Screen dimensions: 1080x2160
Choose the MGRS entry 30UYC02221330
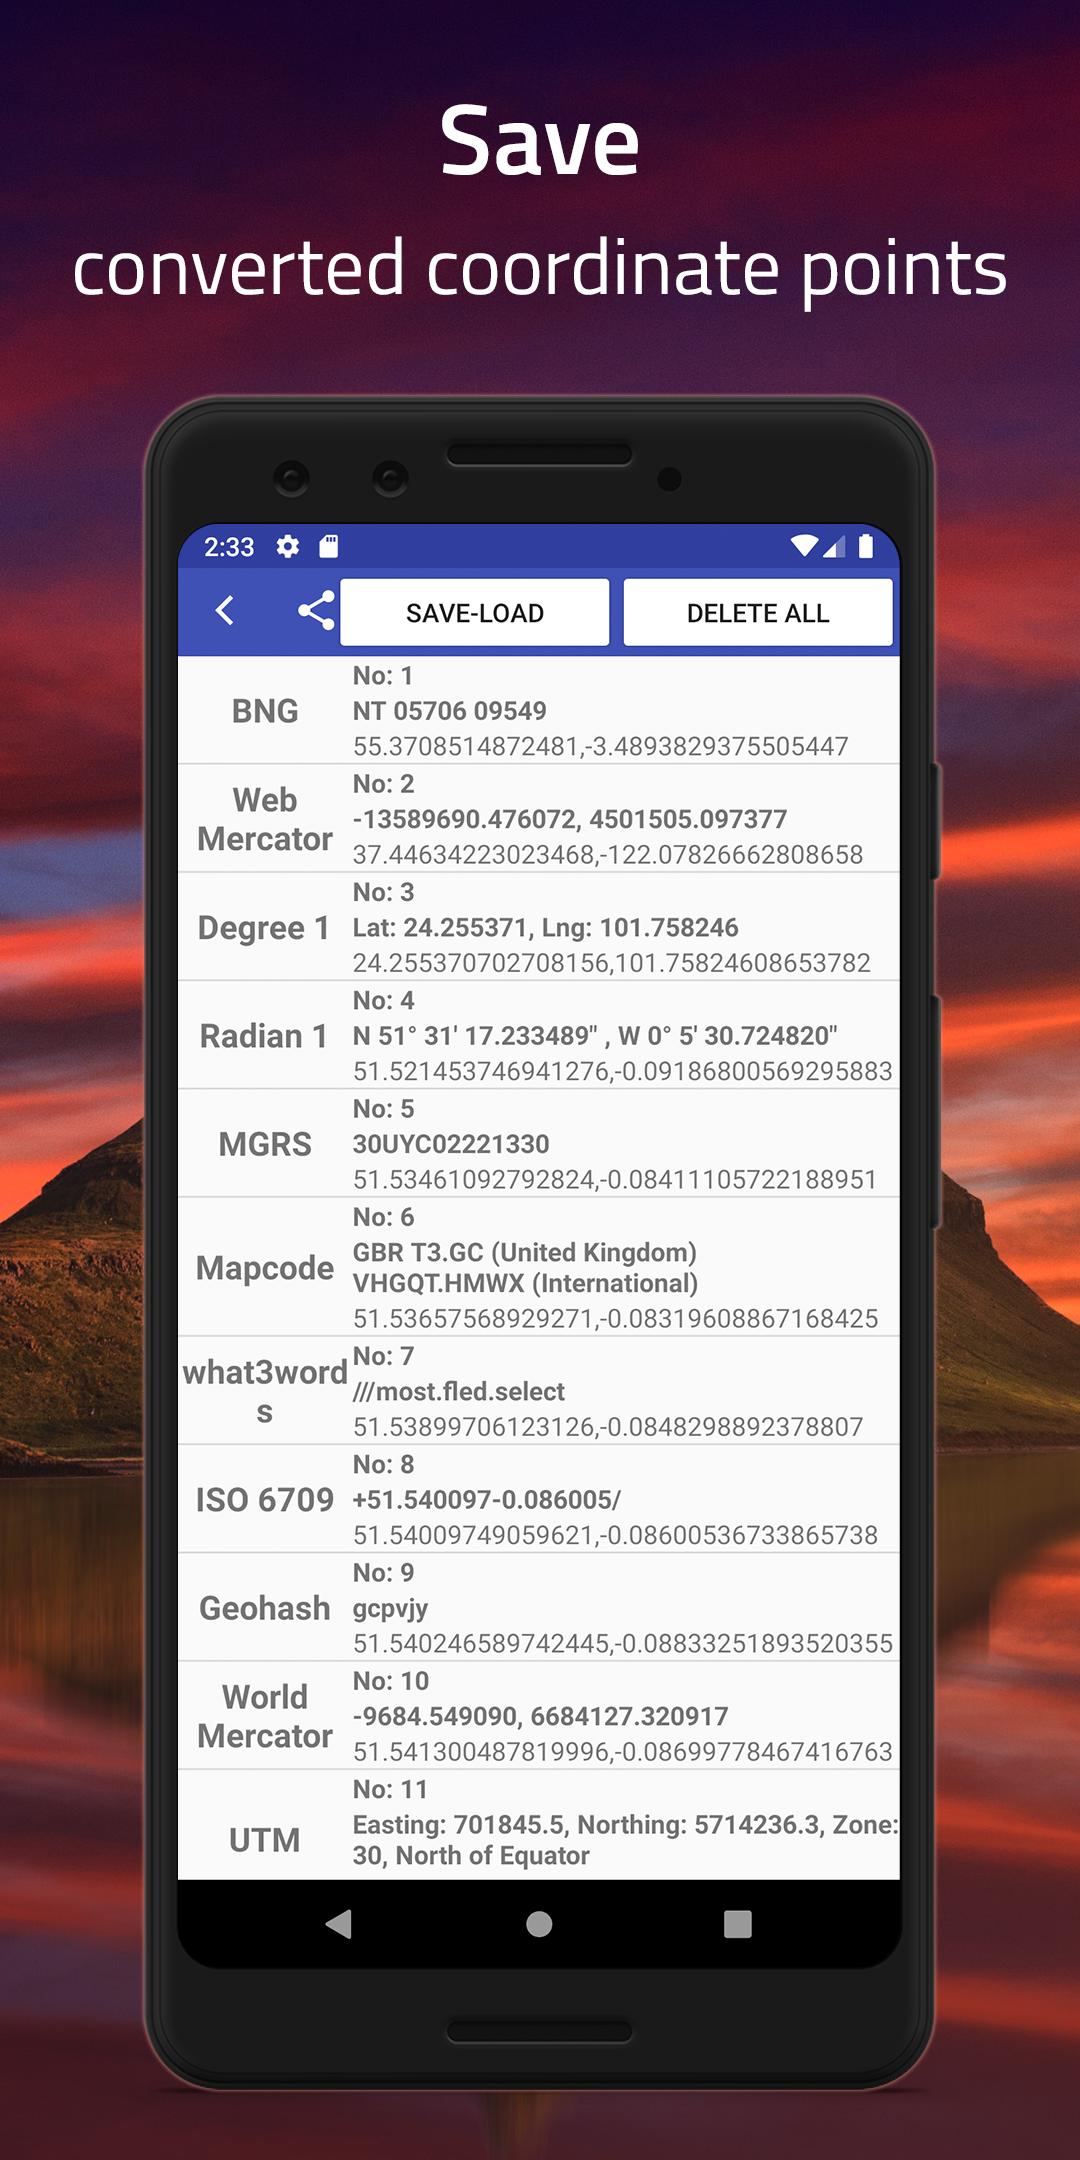pos(539,1144)
